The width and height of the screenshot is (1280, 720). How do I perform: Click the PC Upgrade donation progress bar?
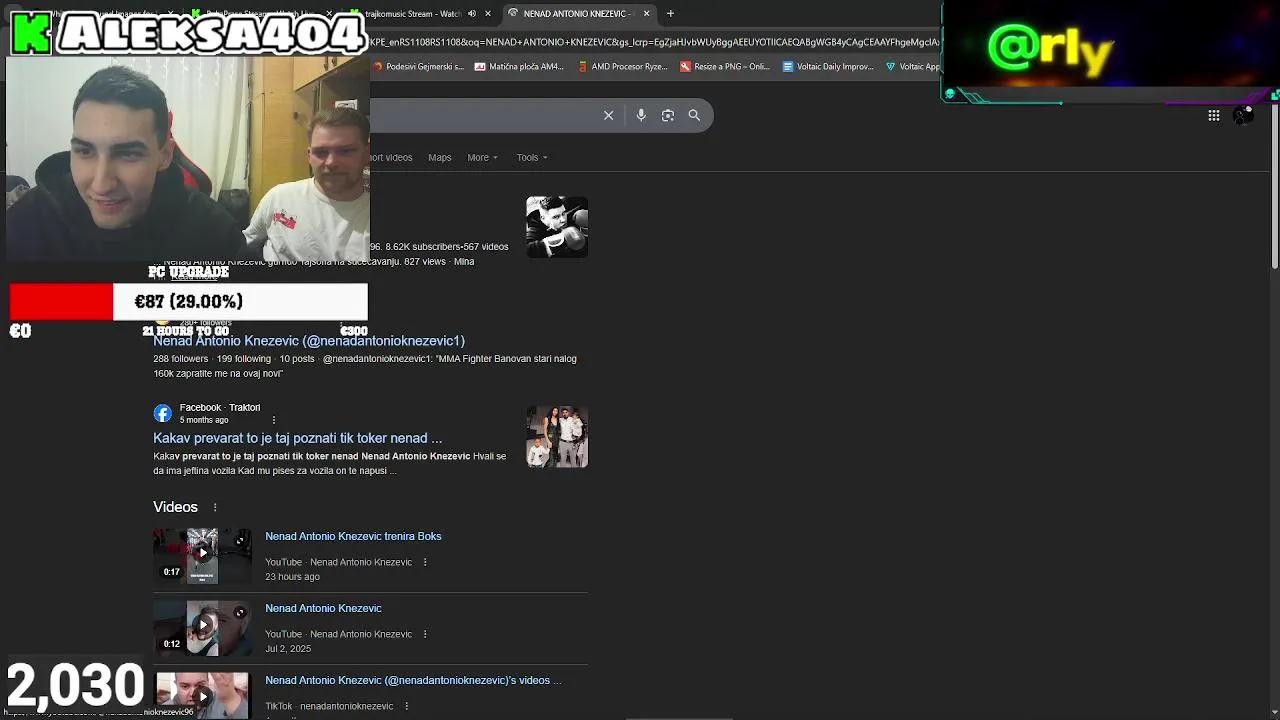(x=189, y=302)
